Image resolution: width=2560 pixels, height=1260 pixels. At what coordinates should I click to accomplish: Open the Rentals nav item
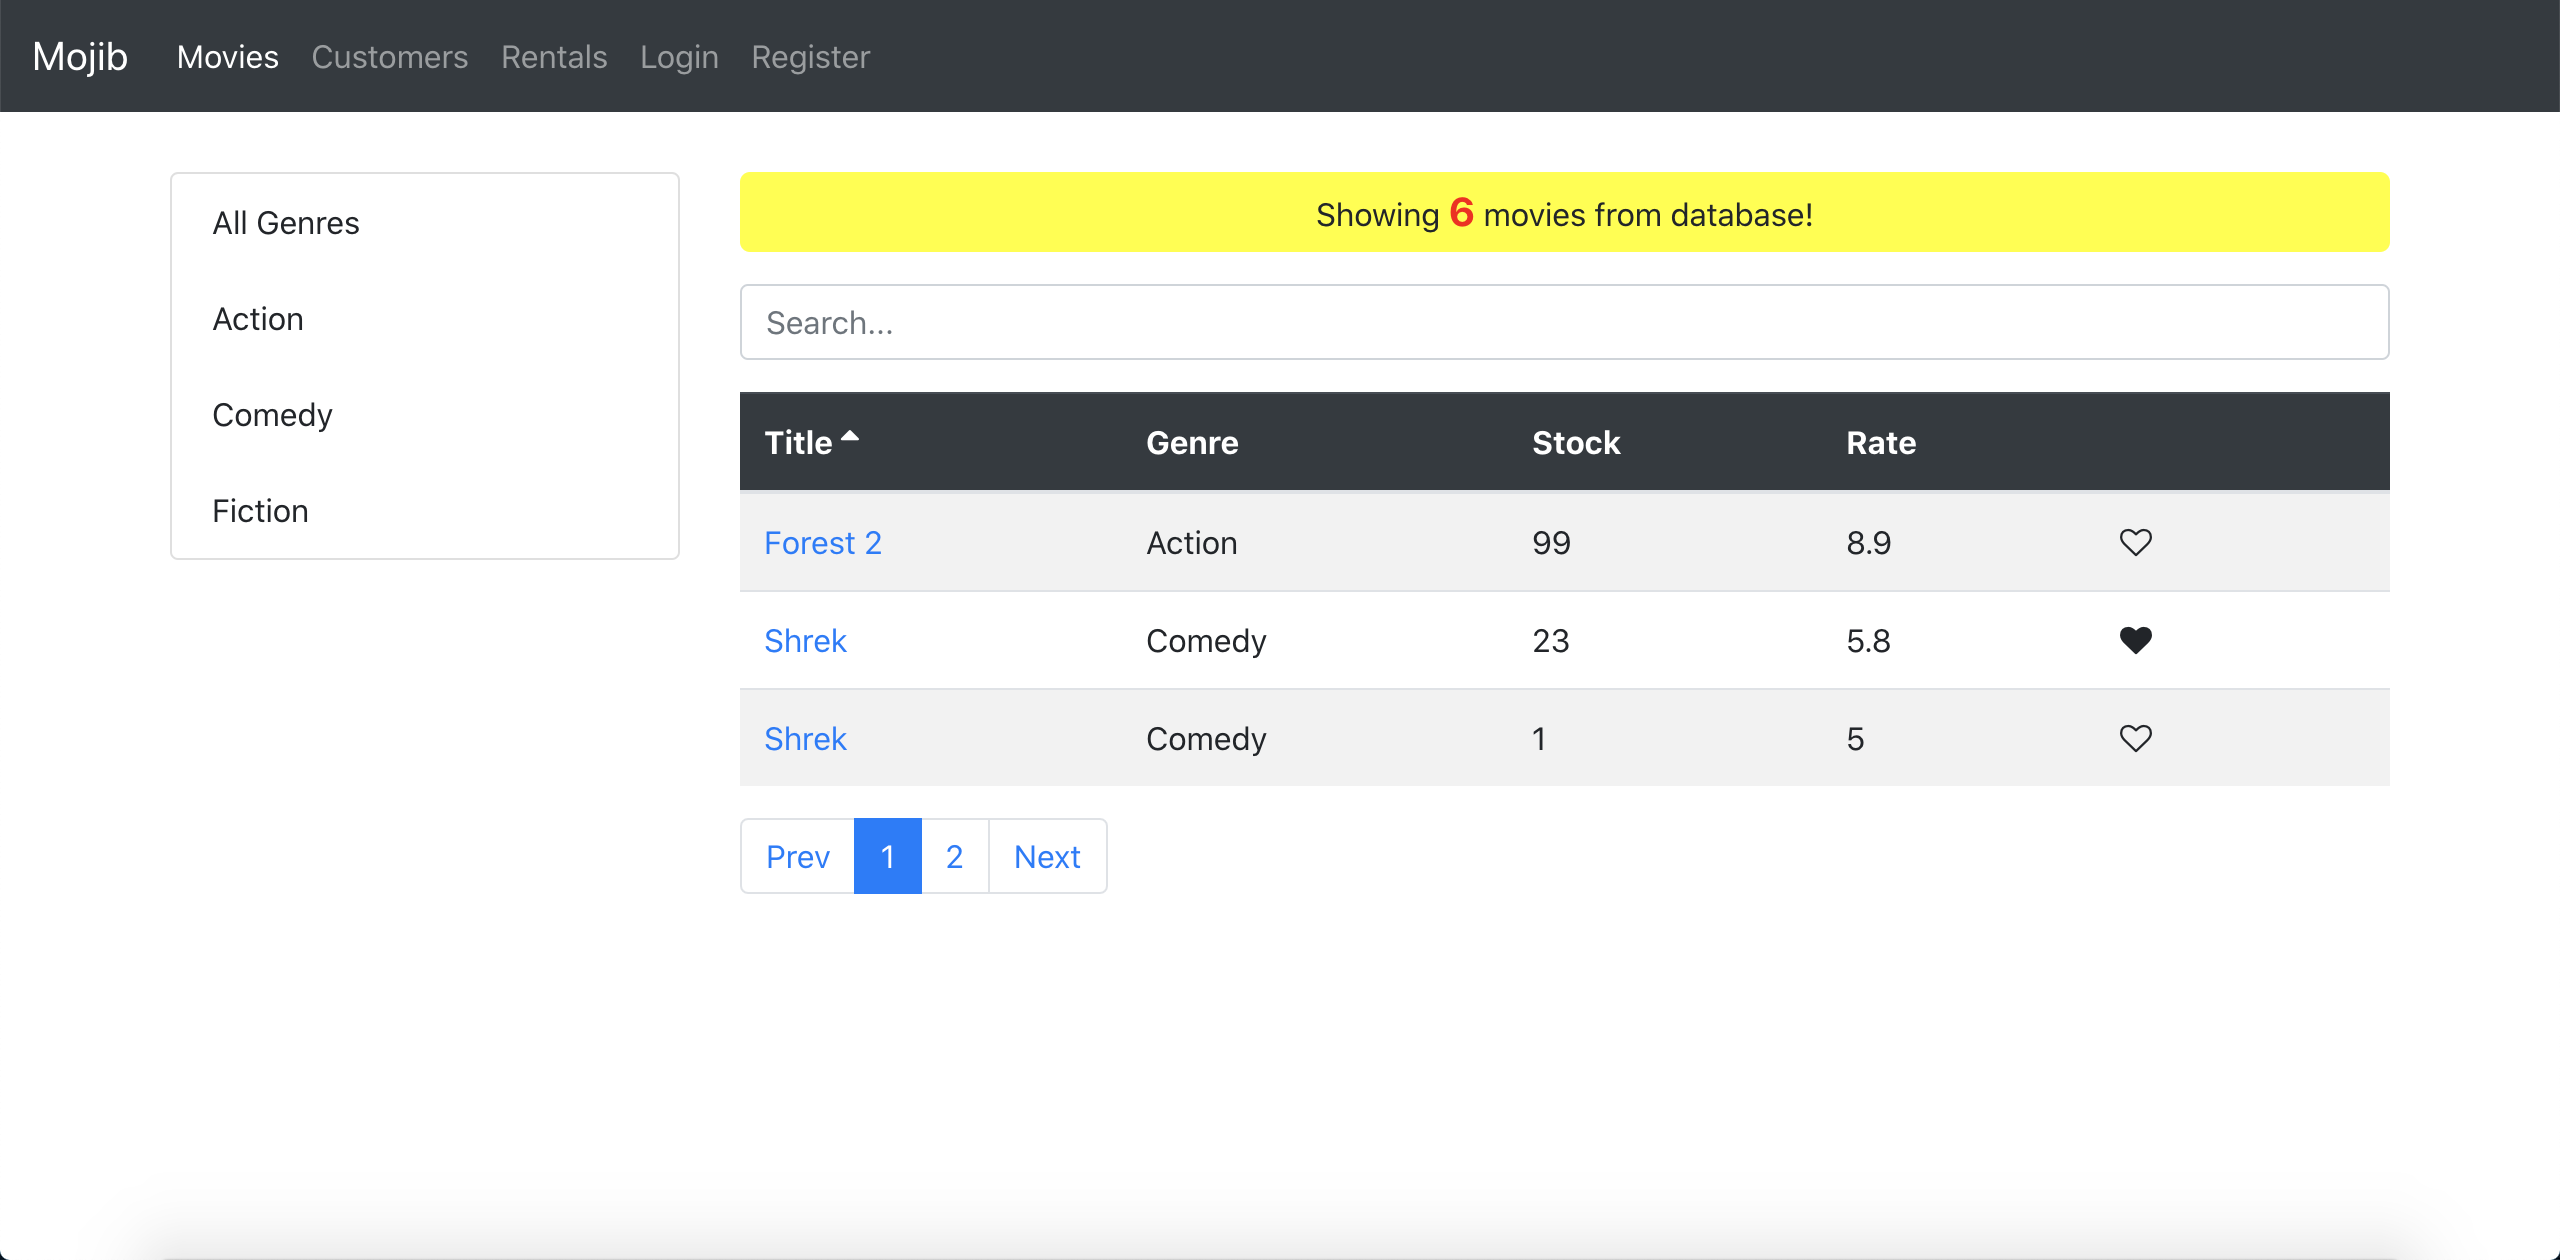554,57
